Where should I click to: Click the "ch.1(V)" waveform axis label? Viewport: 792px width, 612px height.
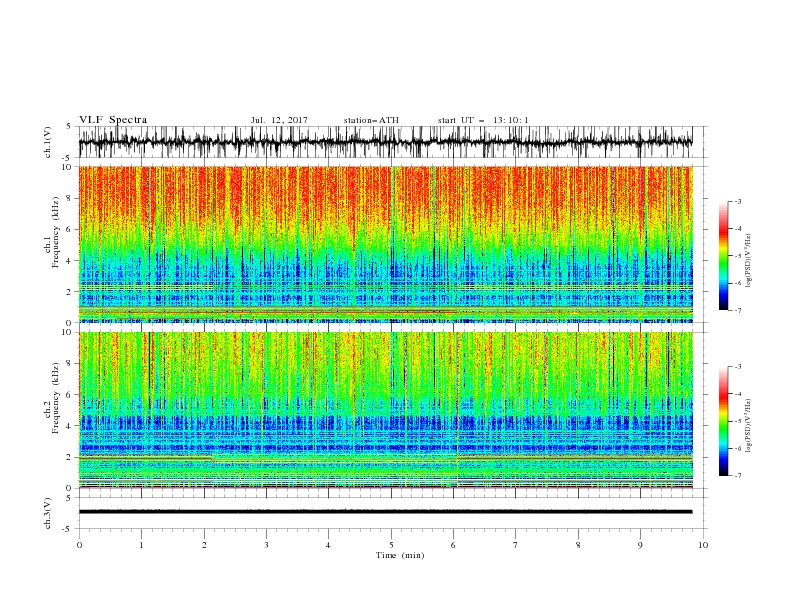coord(48,142)
